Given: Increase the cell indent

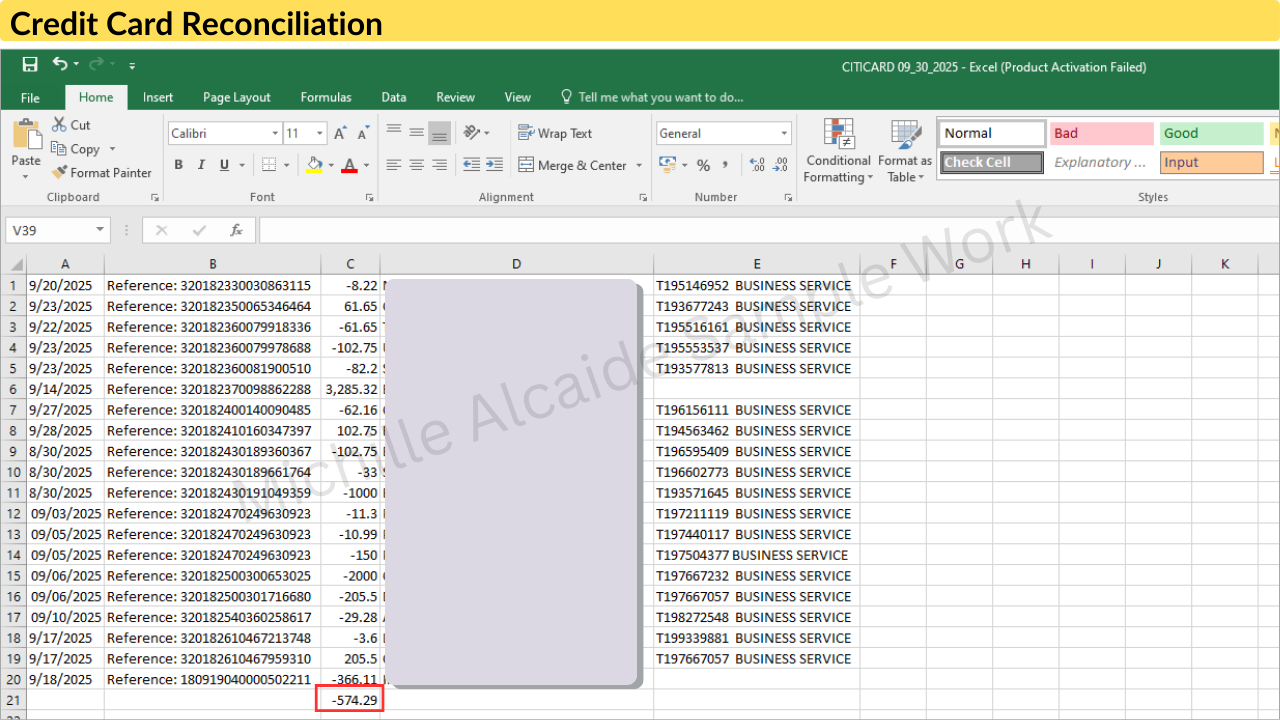Looking at the screenshot, I should pyautogui.click(x=495, y=165).
